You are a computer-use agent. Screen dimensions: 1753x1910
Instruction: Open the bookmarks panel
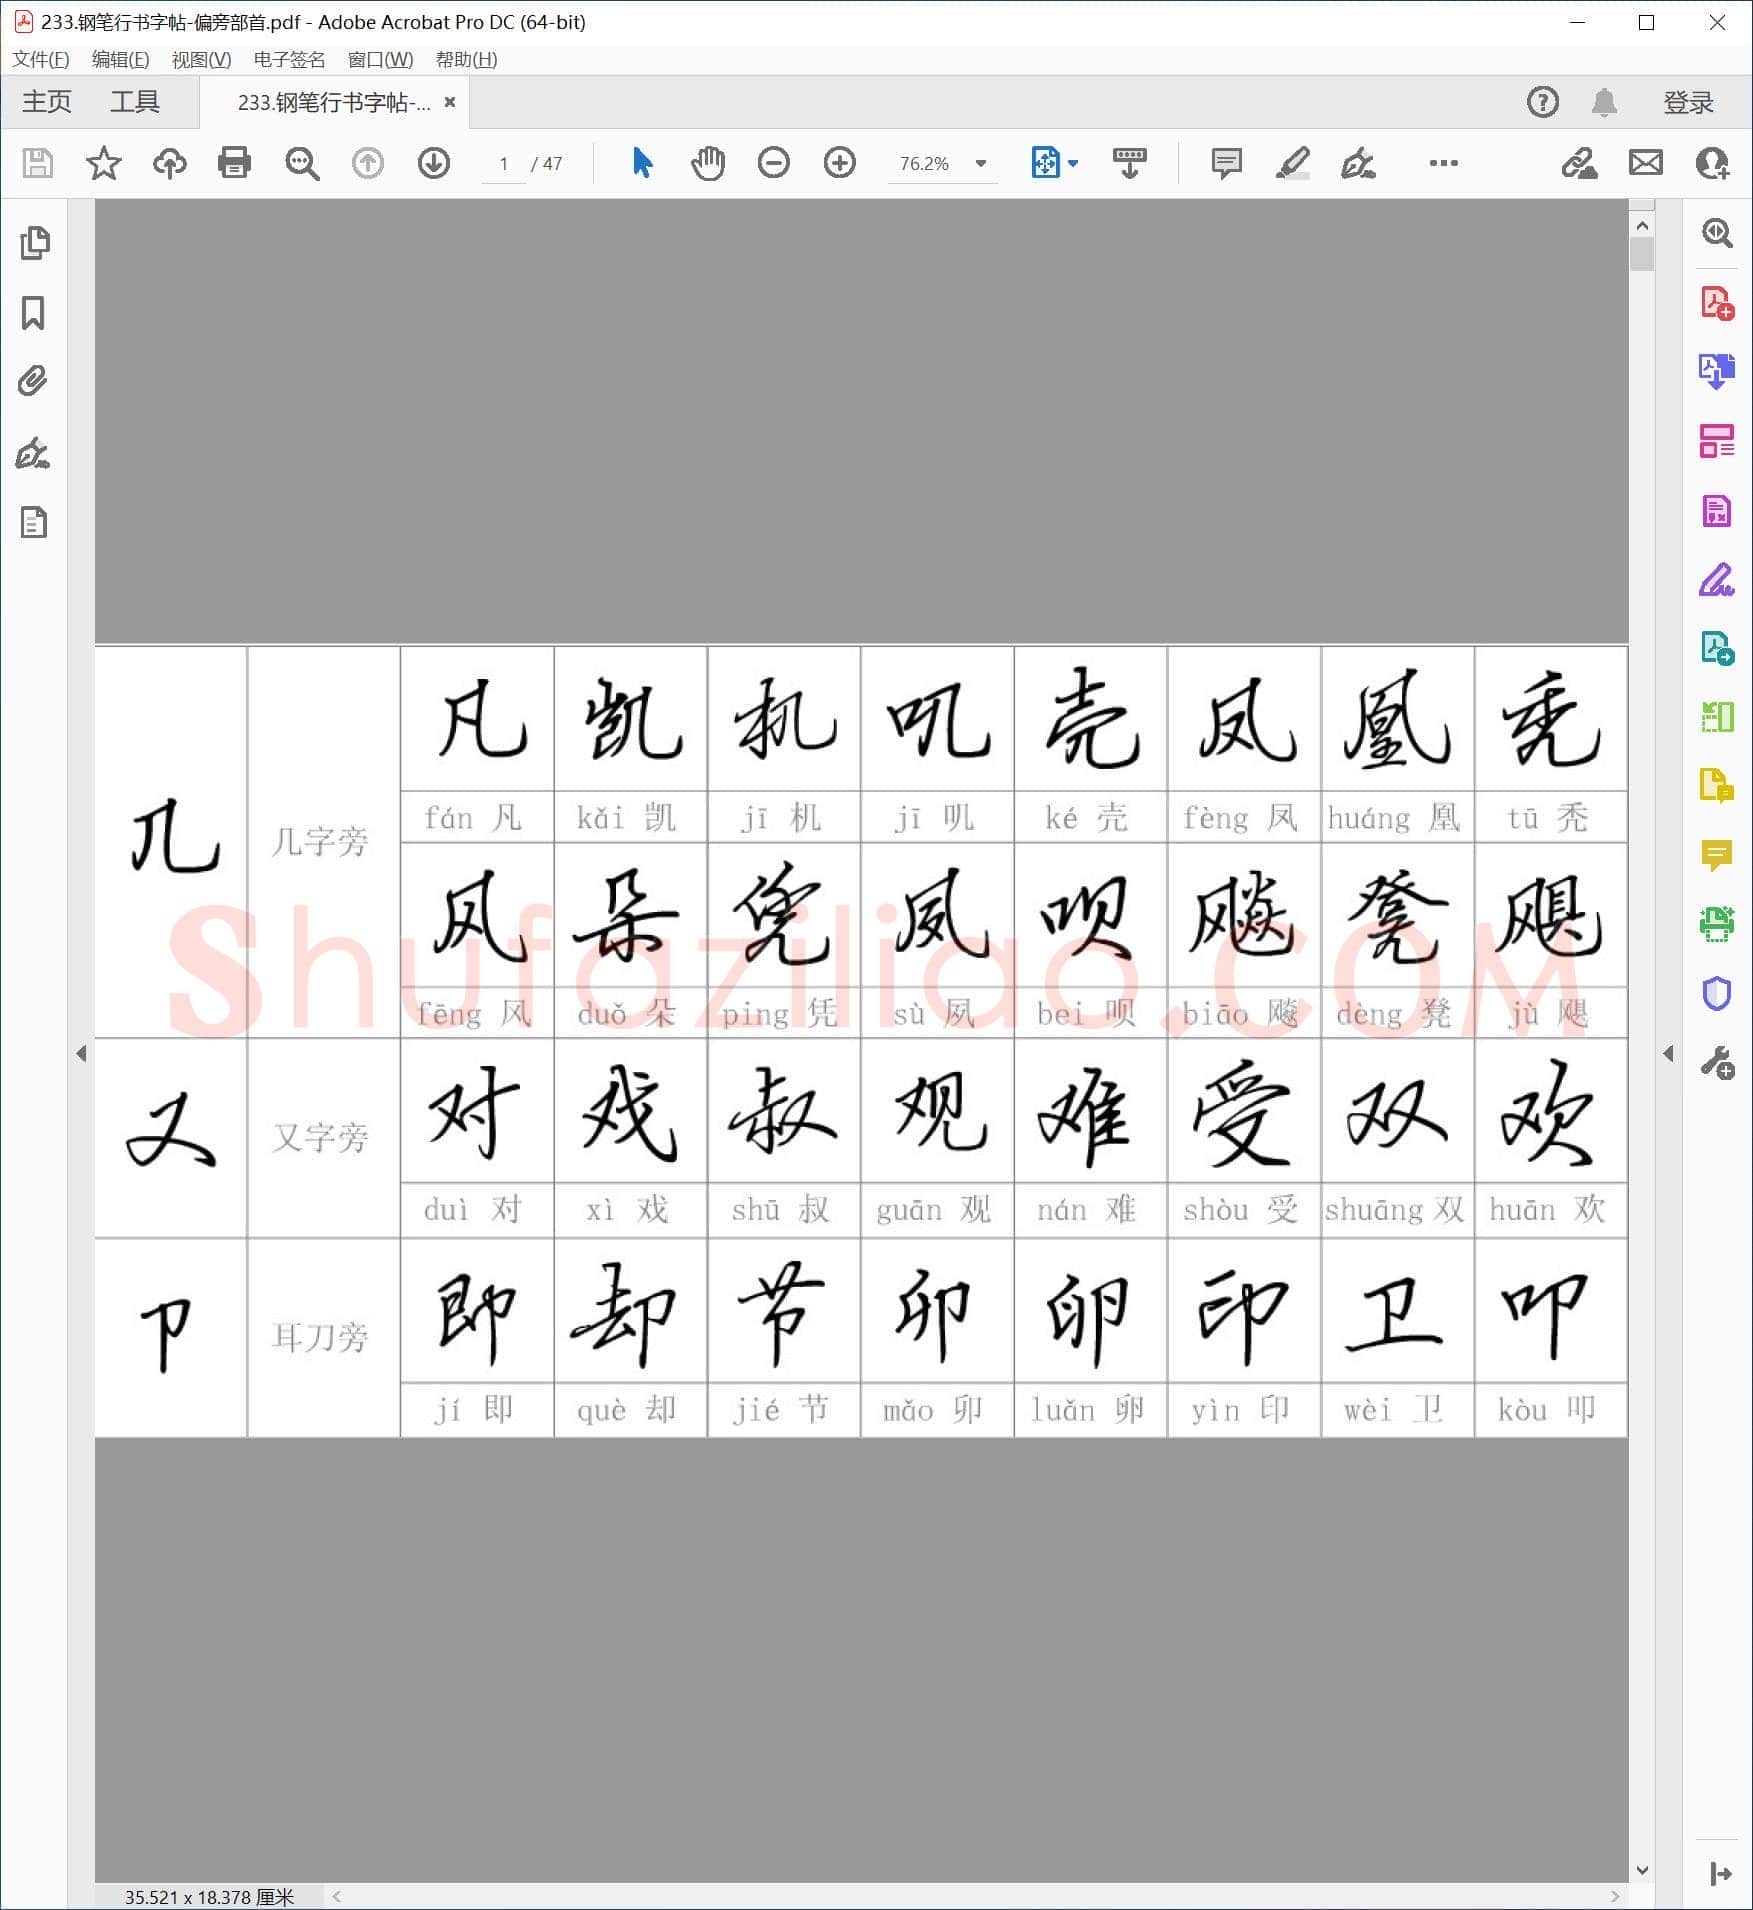coord(33,313)
